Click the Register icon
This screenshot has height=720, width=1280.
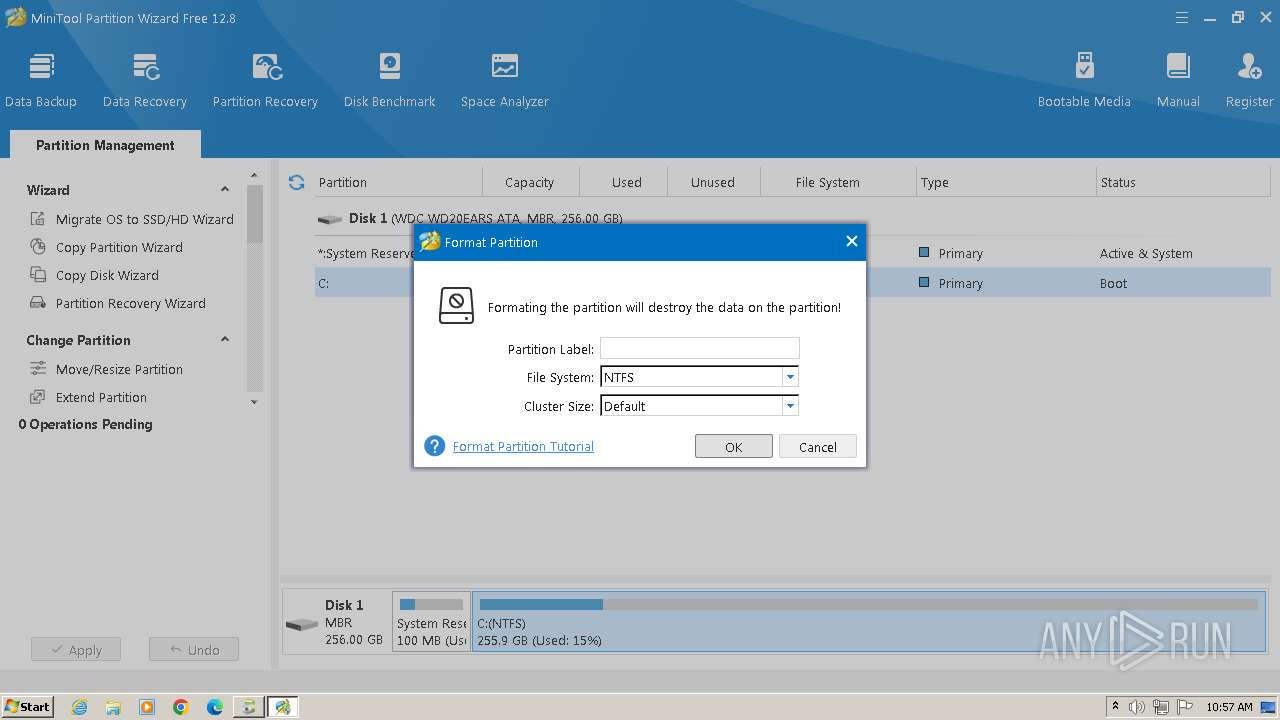pos(1249,80)
